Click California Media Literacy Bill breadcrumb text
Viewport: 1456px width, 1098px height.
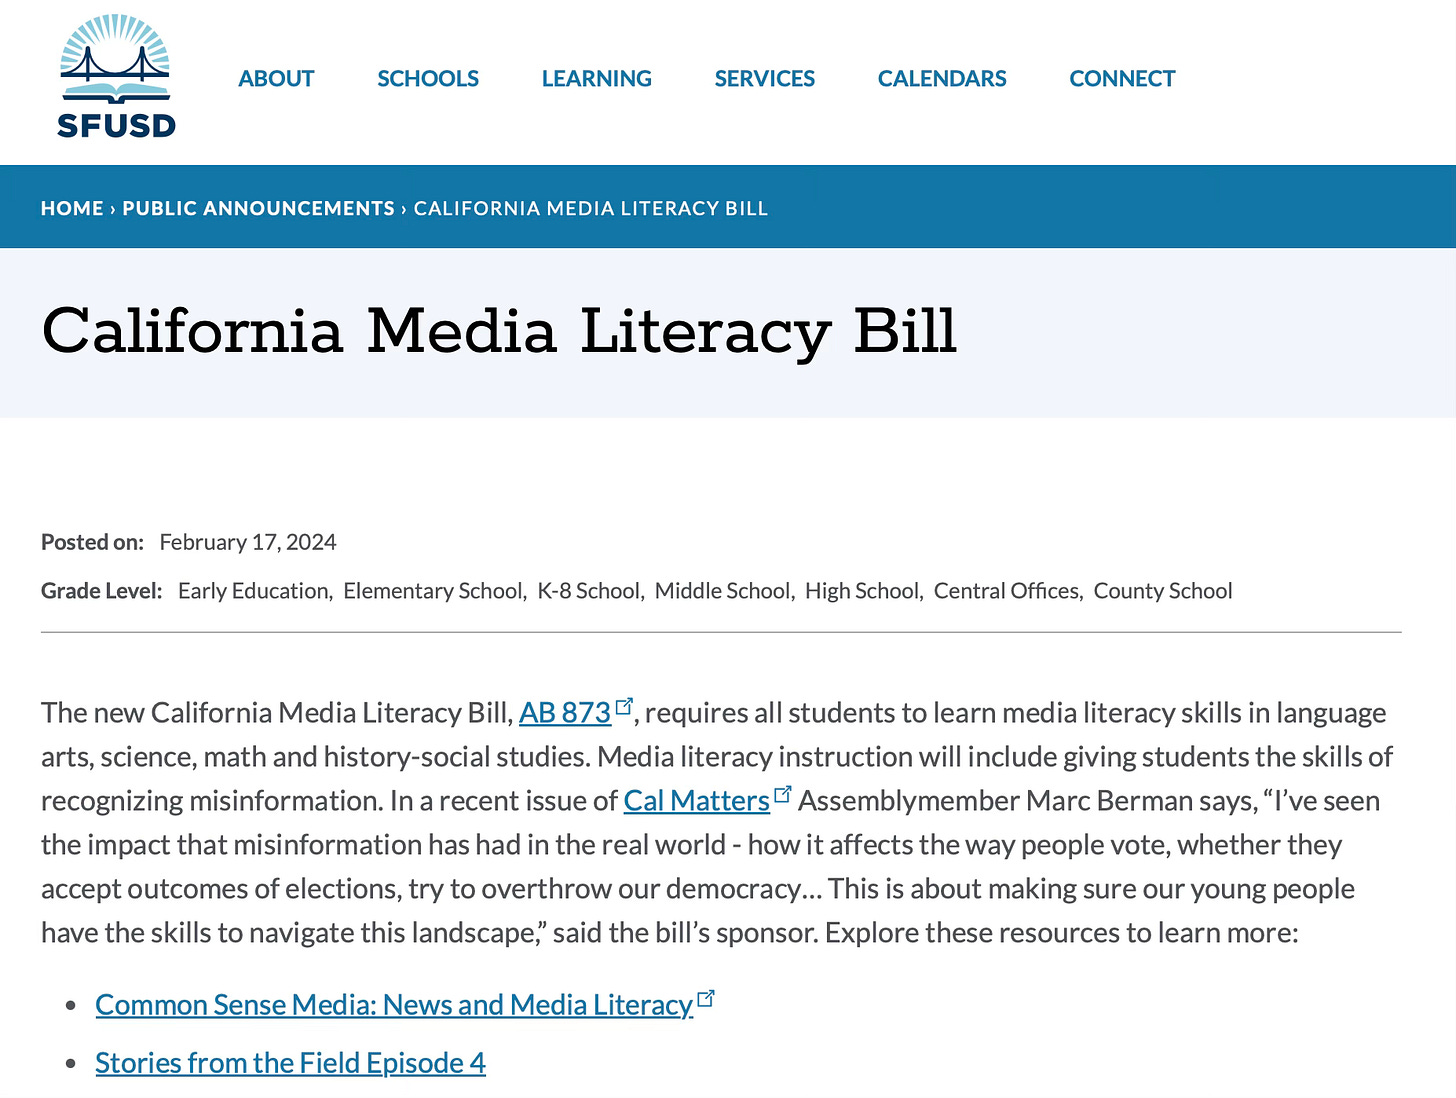point(591,208)
